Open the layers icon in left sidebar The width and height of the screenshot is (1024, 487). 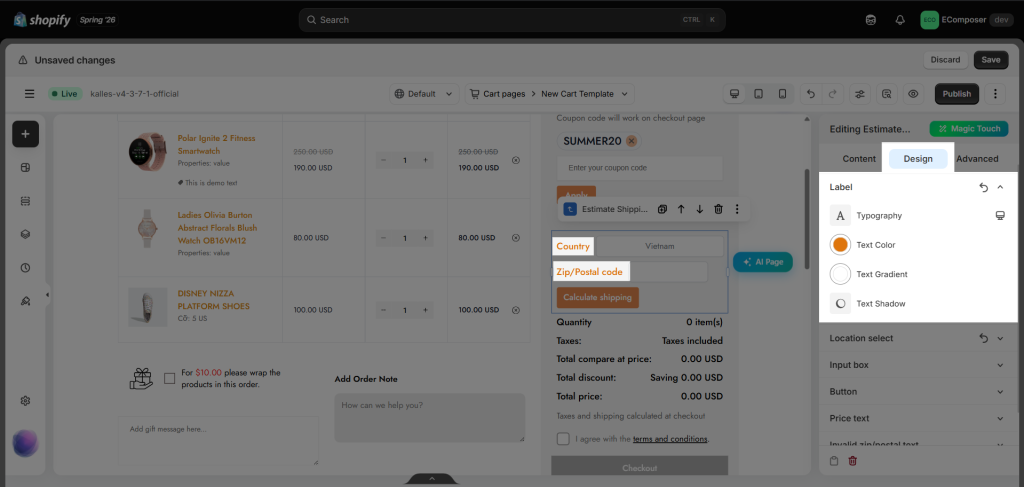pos(25,234)
